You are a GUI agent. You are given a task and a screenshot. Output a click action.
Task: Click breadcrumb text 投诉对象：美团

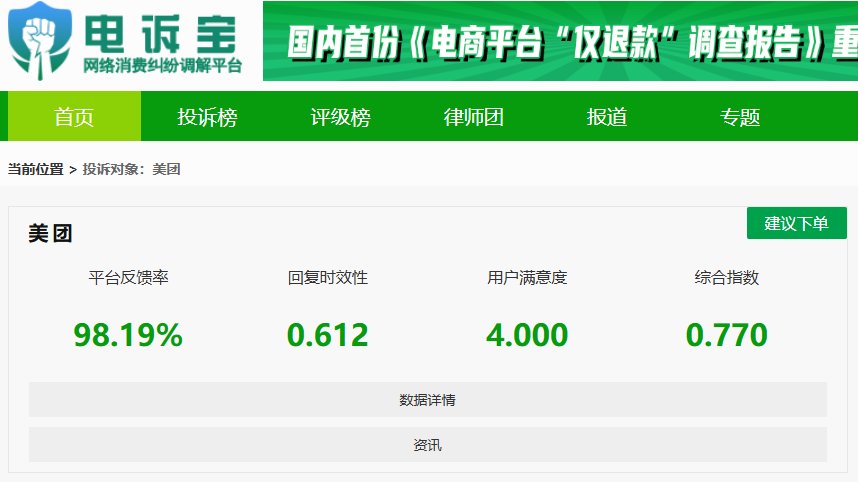(x=131, y=169)
